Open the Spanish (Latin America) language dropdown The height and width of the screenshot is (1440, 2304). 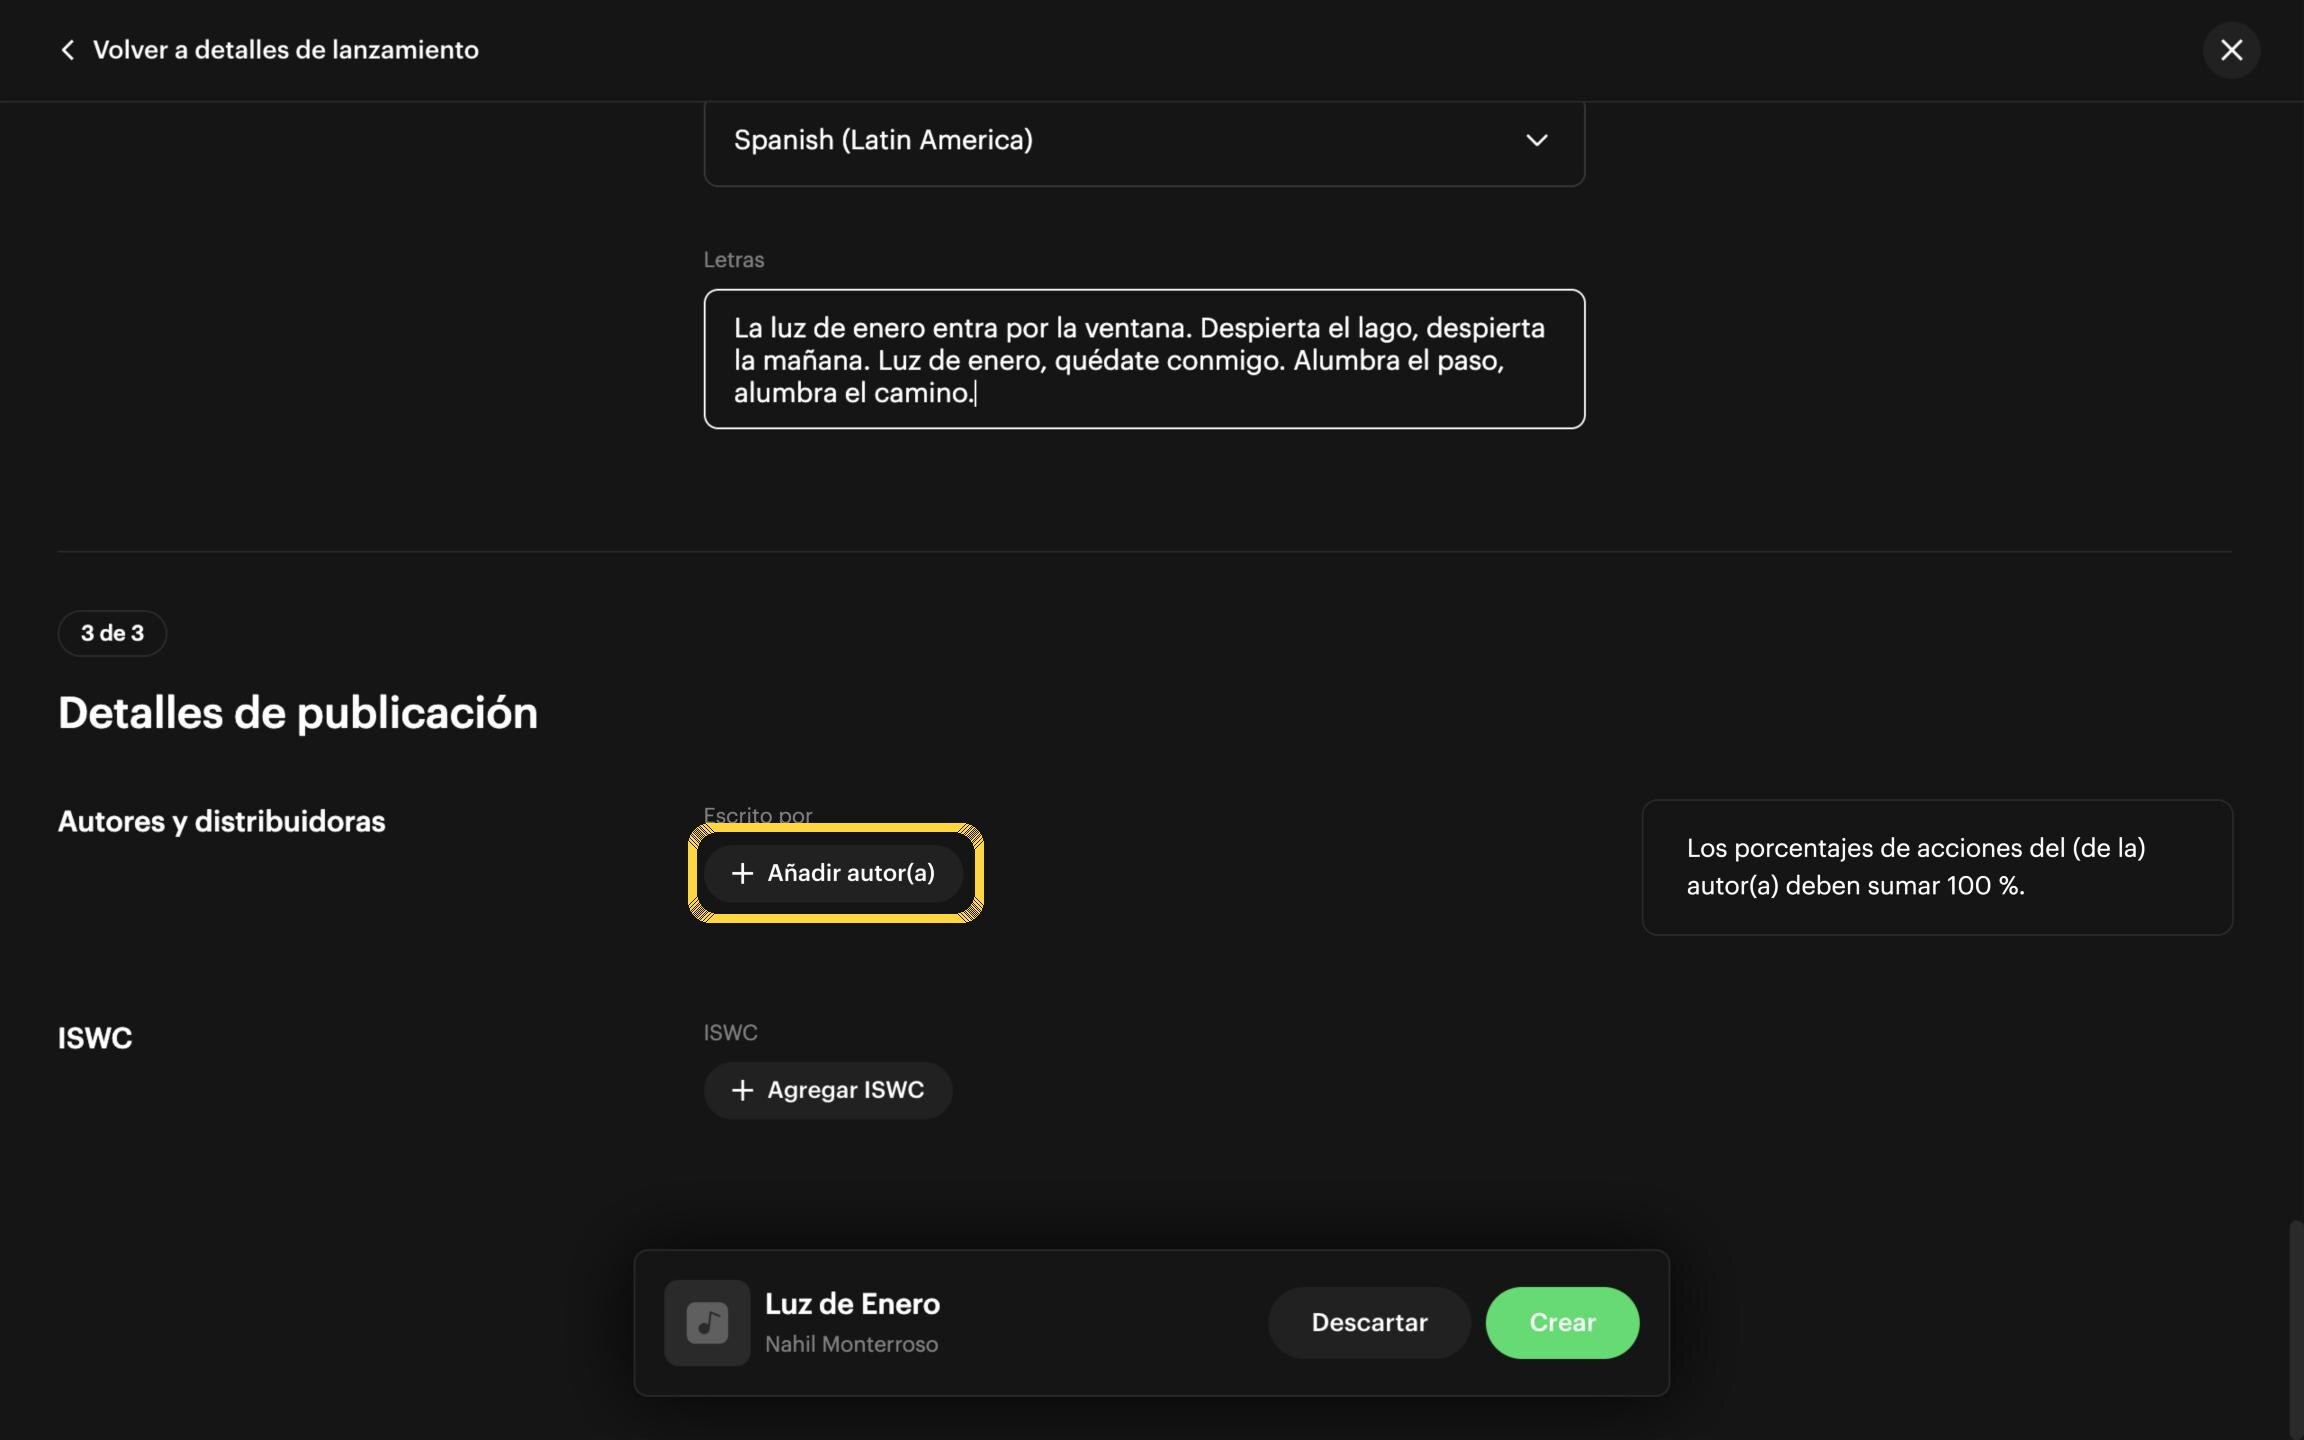pyautogui.click(x=1144, y=141)
